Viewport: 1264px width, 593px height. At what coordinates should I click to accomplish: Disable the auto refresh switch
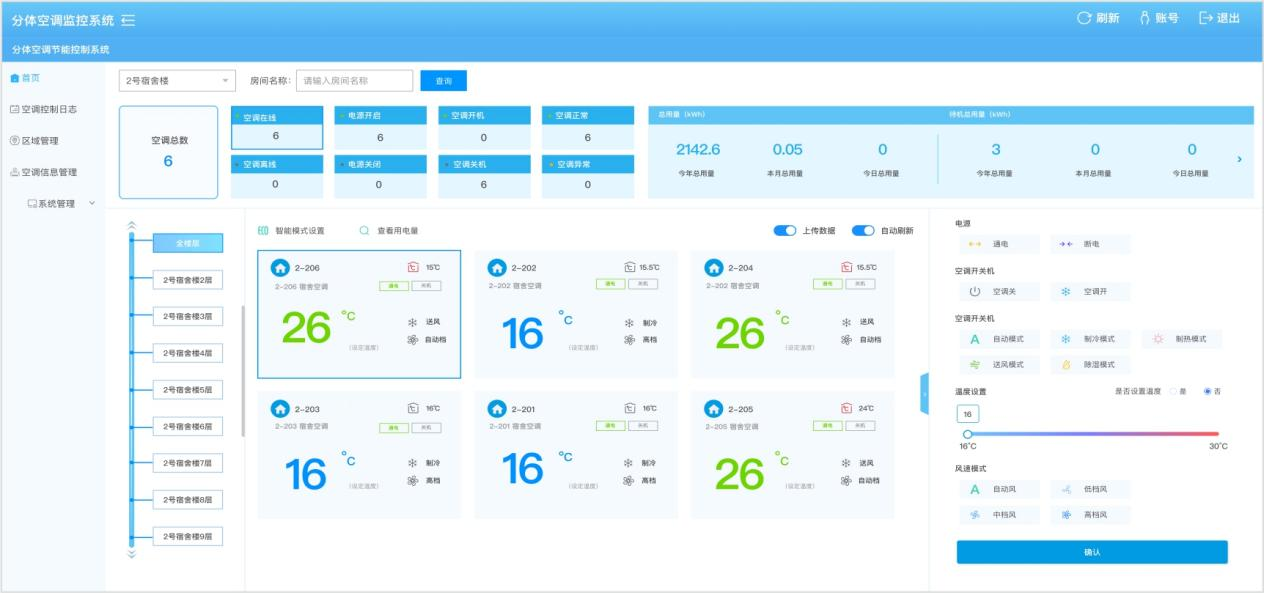pos(863,231)
